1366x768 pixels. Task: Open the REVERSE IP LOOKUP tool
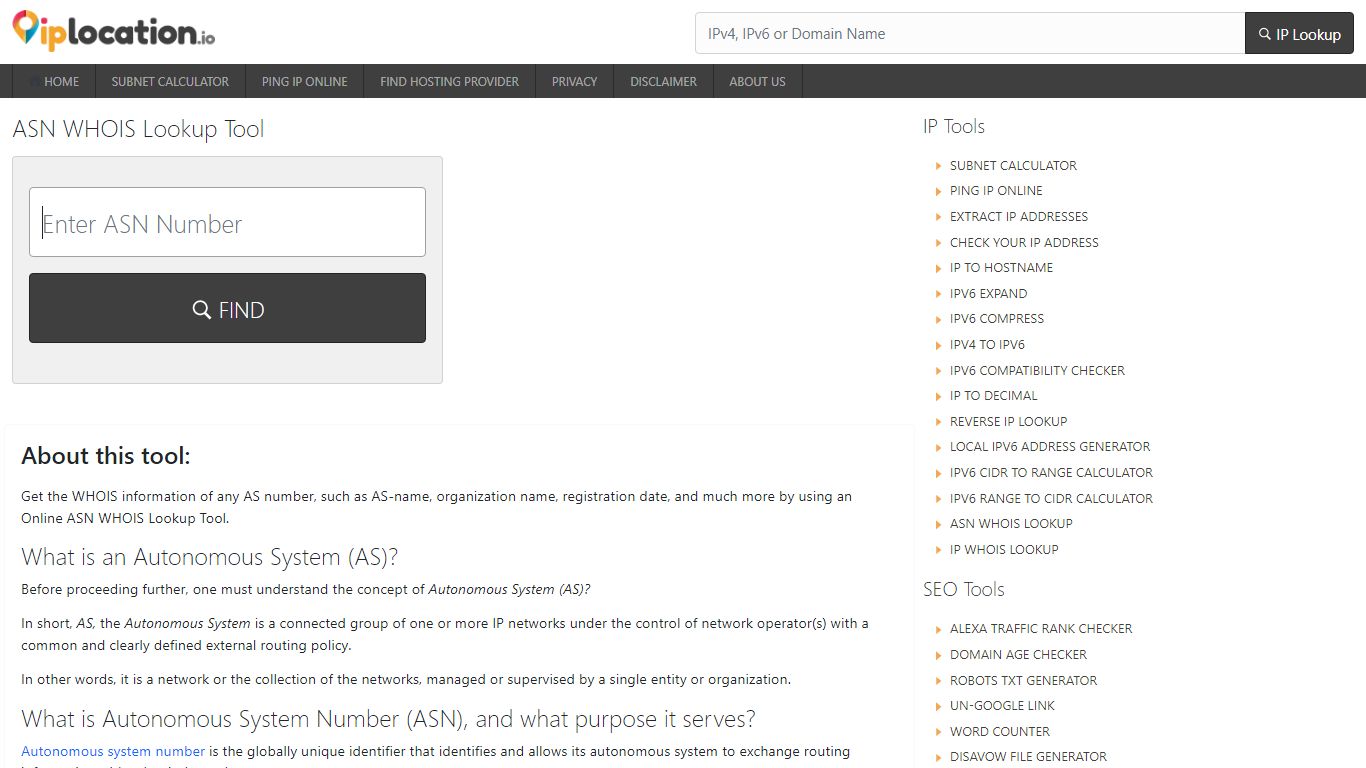(x=1008, y=422)
